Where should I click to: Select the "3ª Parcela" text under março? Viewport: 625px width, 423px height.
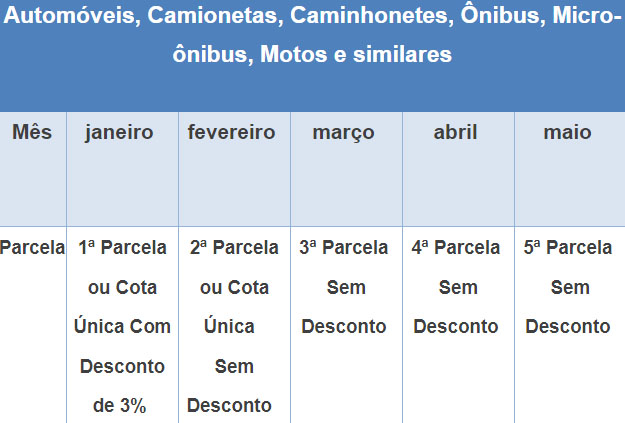(346, 248)
